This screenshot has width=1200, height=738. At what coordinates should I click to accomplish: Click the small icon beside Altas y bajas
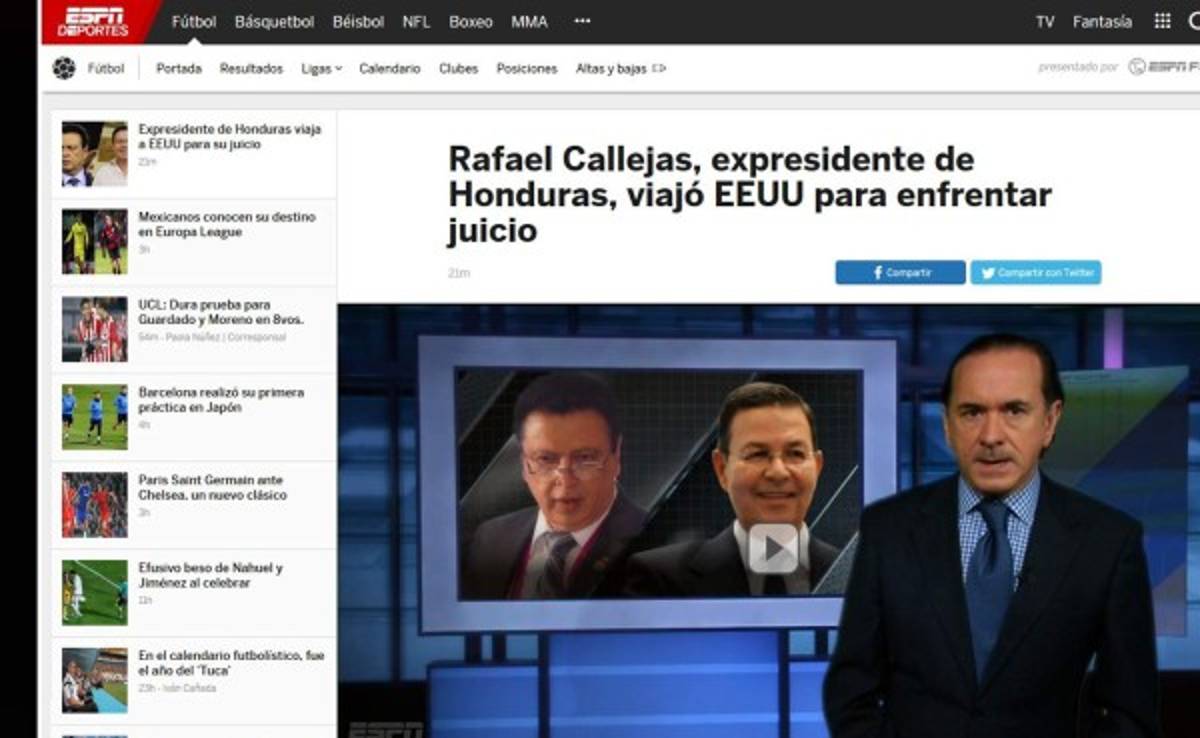pos(658,69)
